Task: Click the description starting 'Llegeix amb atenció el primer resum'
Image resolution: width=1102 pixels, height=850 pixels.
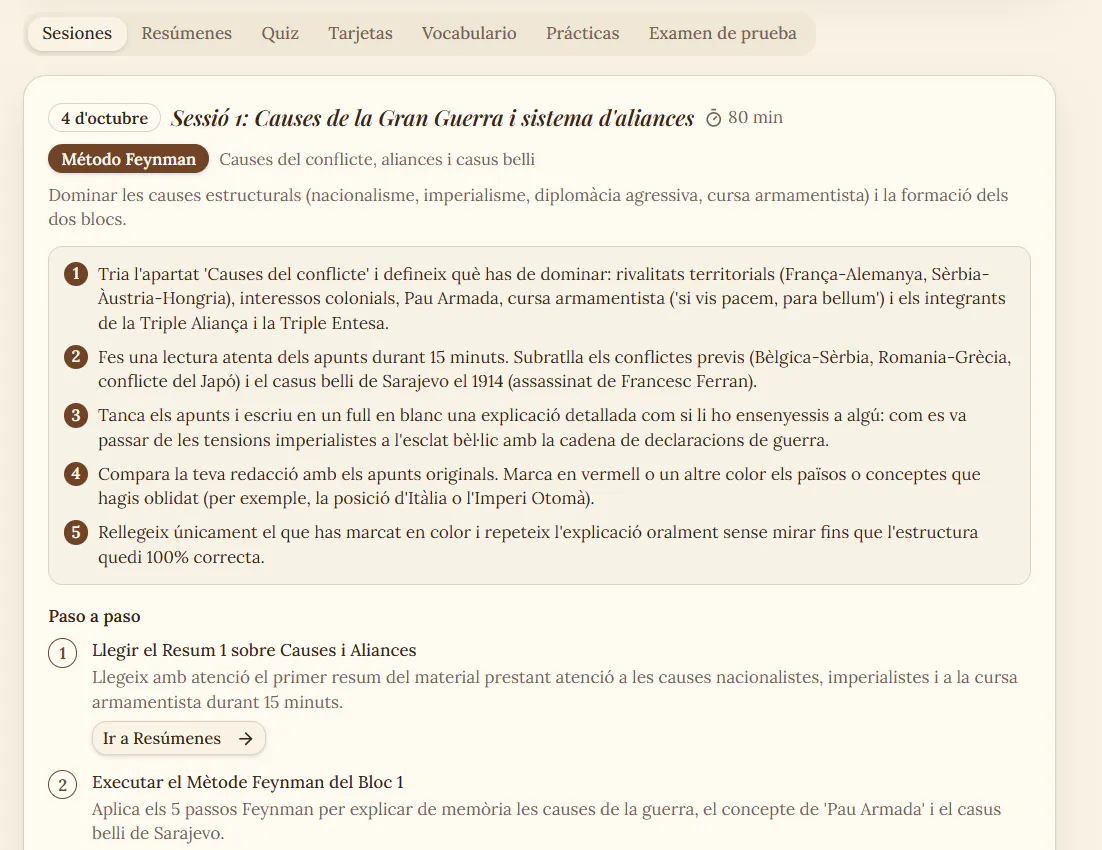Action: 555,690
